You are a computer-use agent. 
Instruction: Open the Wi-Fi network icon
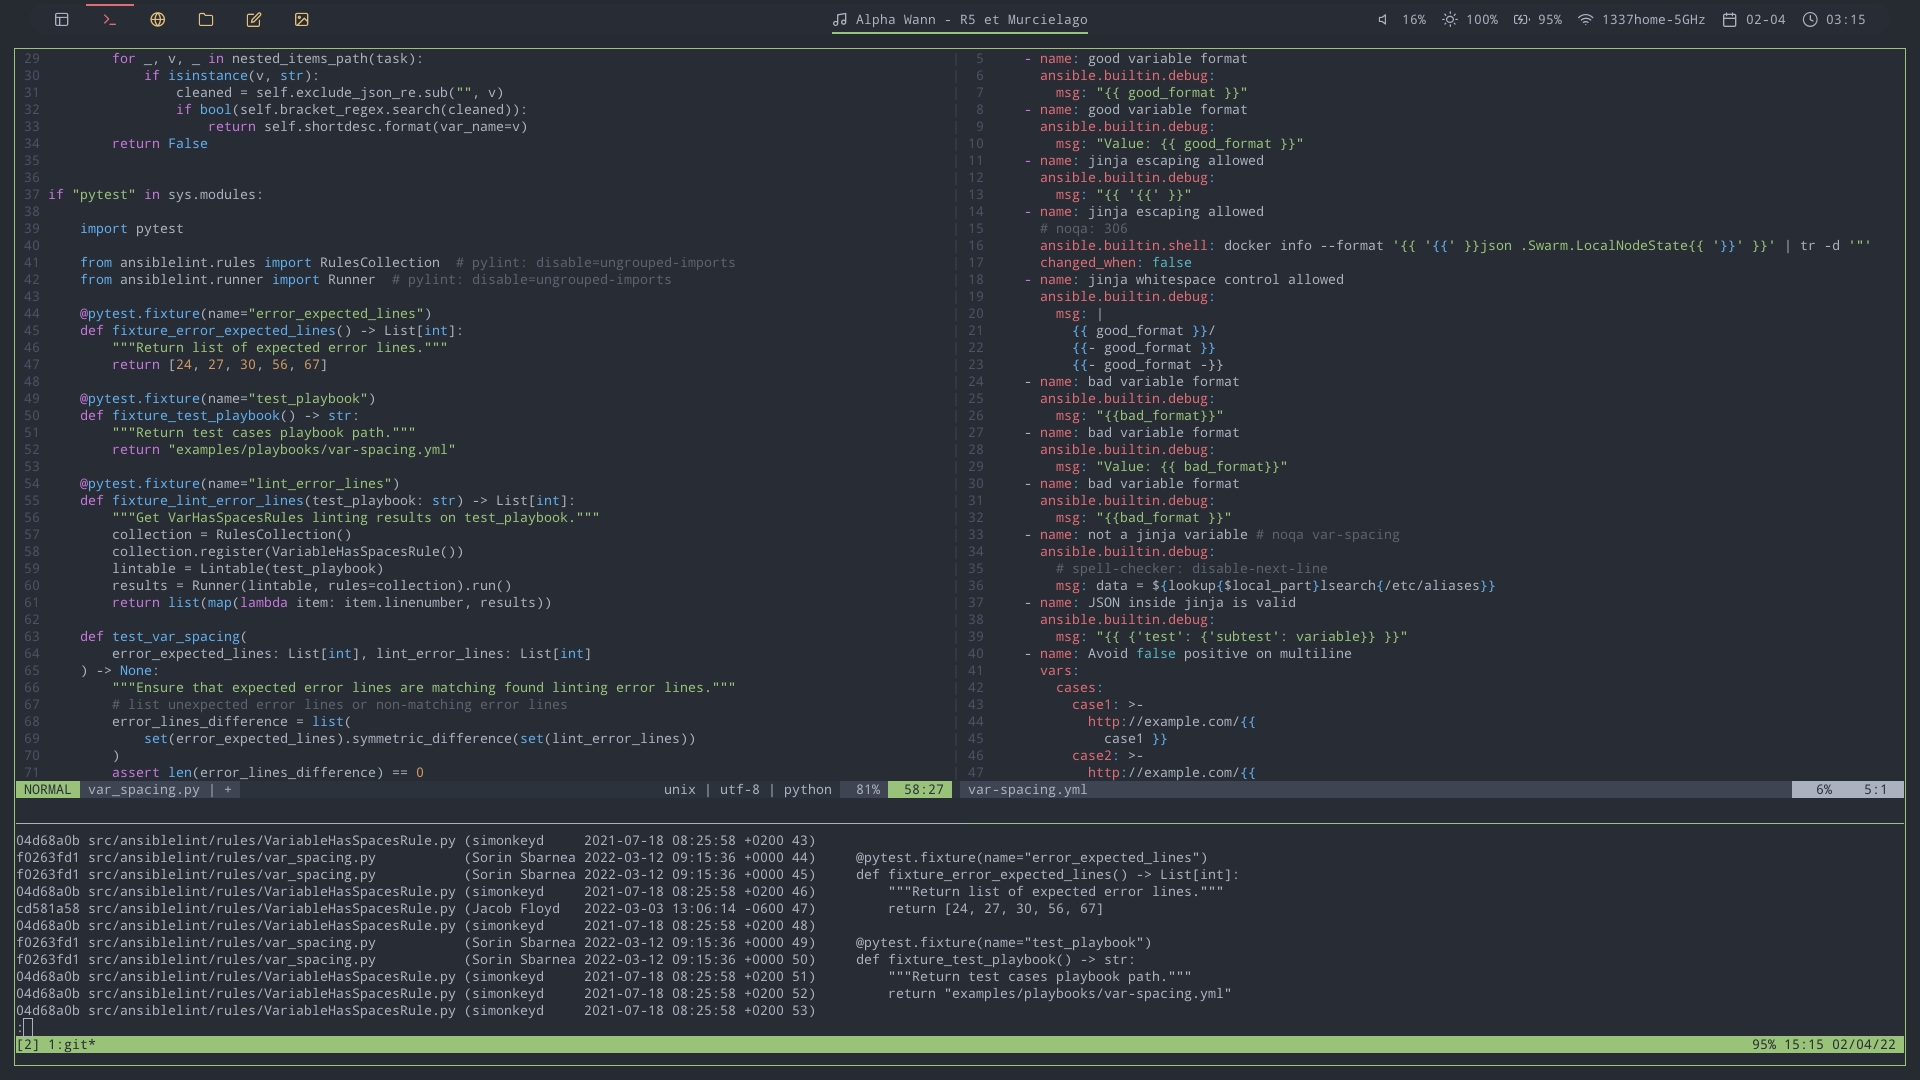[1585, 19]
